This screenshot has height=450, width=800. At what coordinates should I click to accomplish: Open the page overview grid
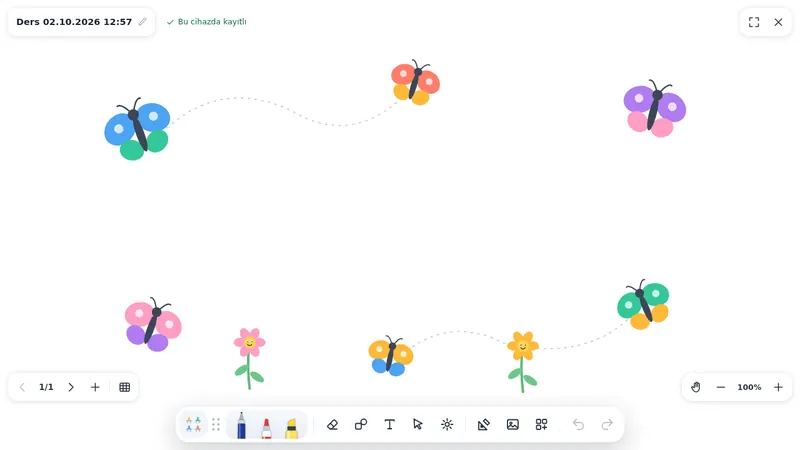[x=124, y=387]
